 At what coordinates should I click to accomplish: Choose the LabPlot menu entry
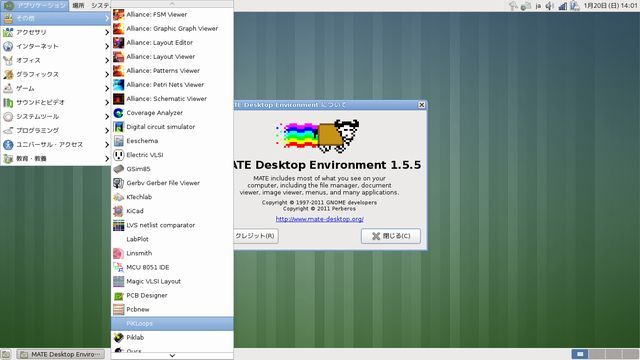click(x=172, y=239)
